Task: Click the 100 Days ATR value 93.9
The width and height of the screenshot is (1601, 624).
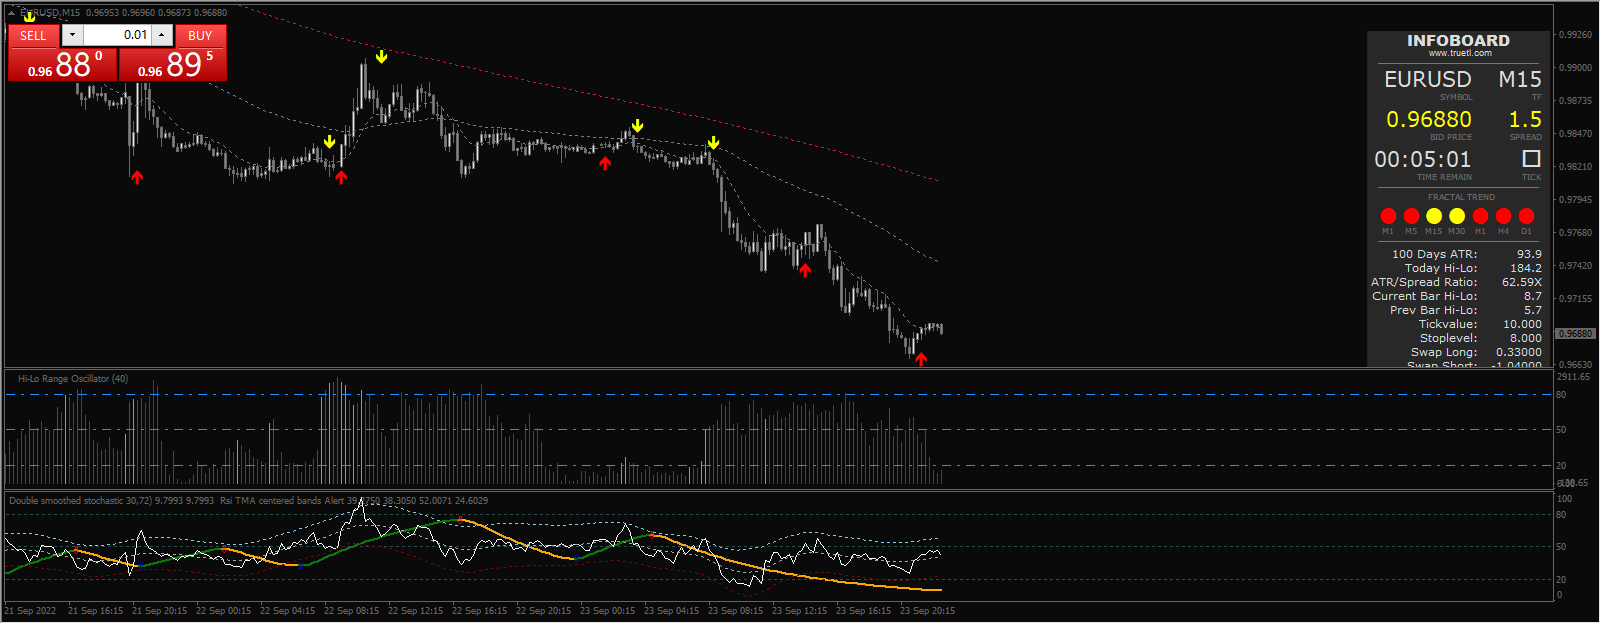Action: (x=1529, y=254)
